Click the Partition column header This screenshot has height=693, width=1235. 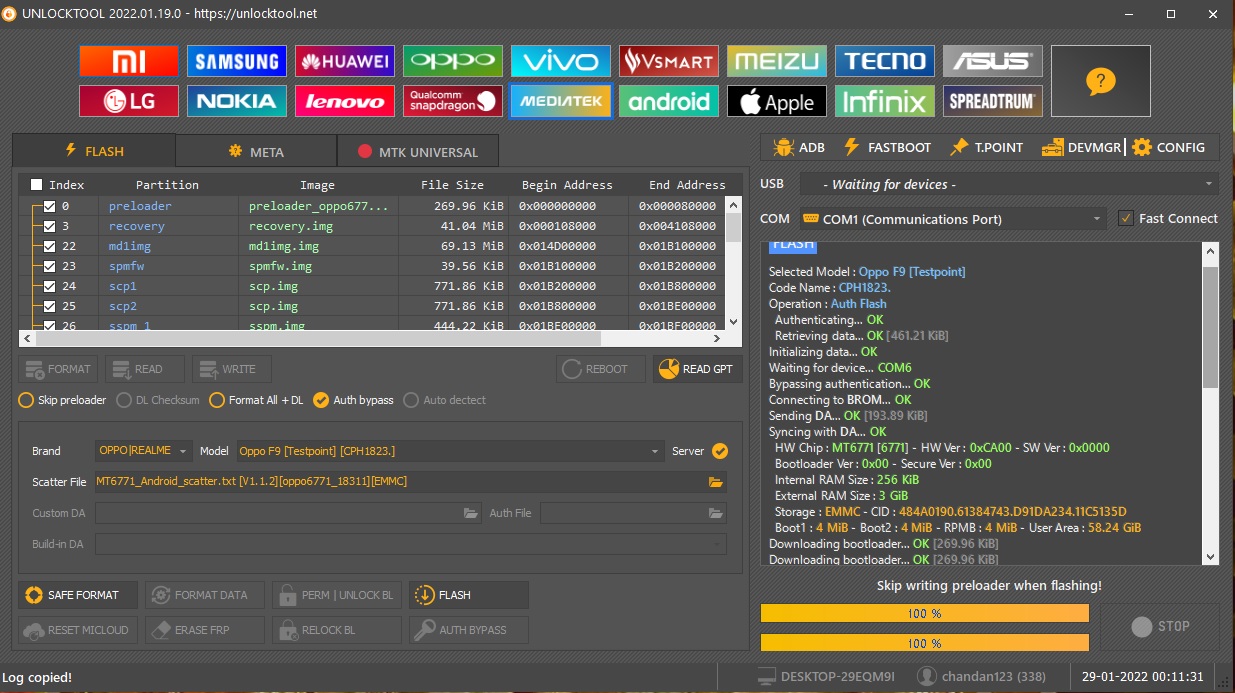(167, 185)
